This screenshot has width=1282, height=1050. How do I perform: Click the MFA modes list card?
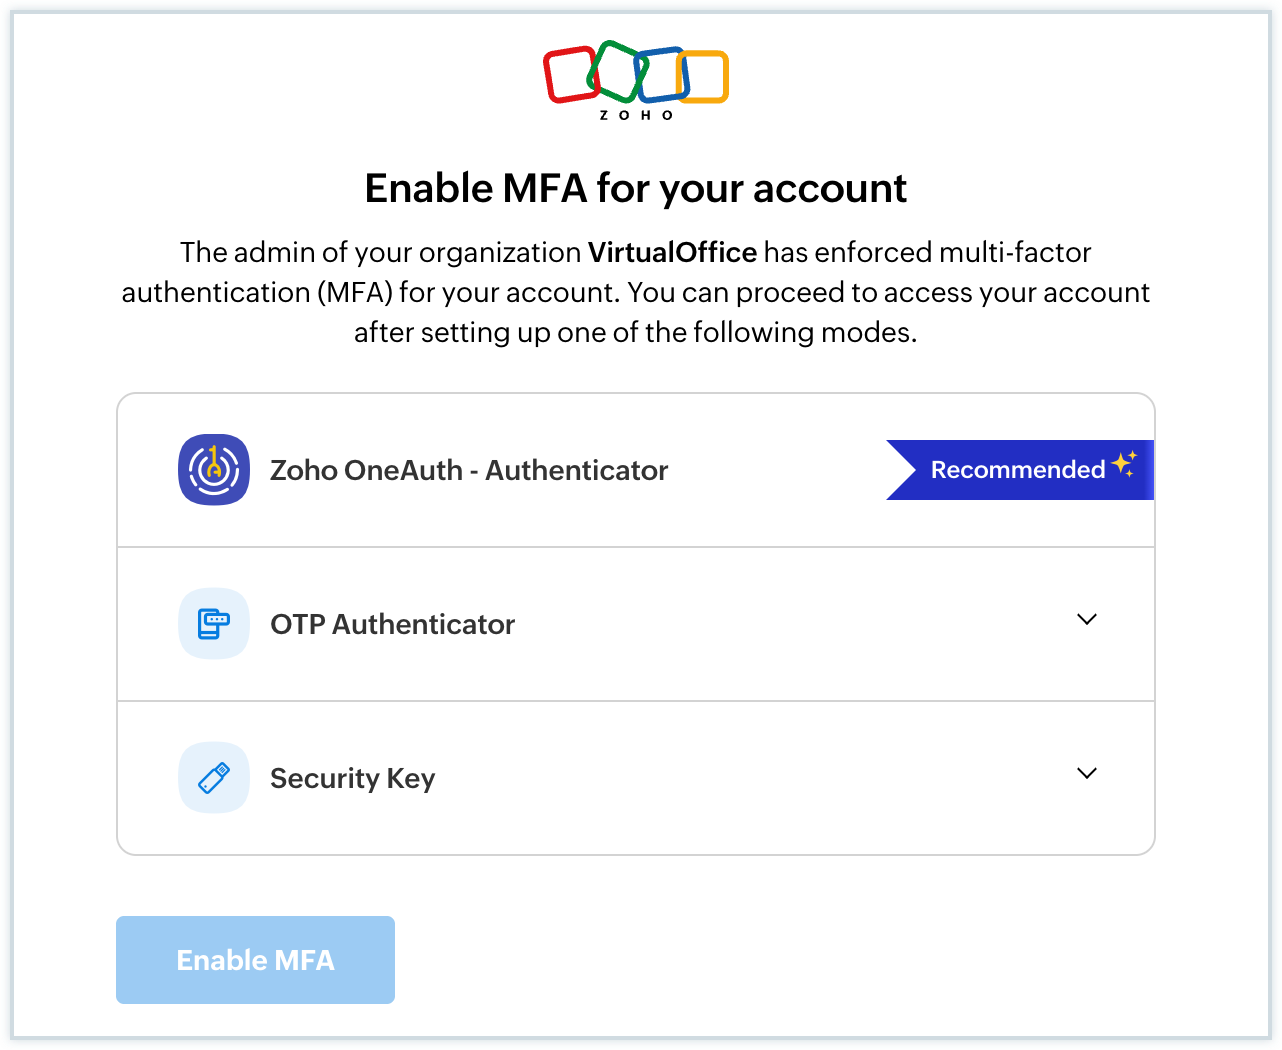[636, 624]
